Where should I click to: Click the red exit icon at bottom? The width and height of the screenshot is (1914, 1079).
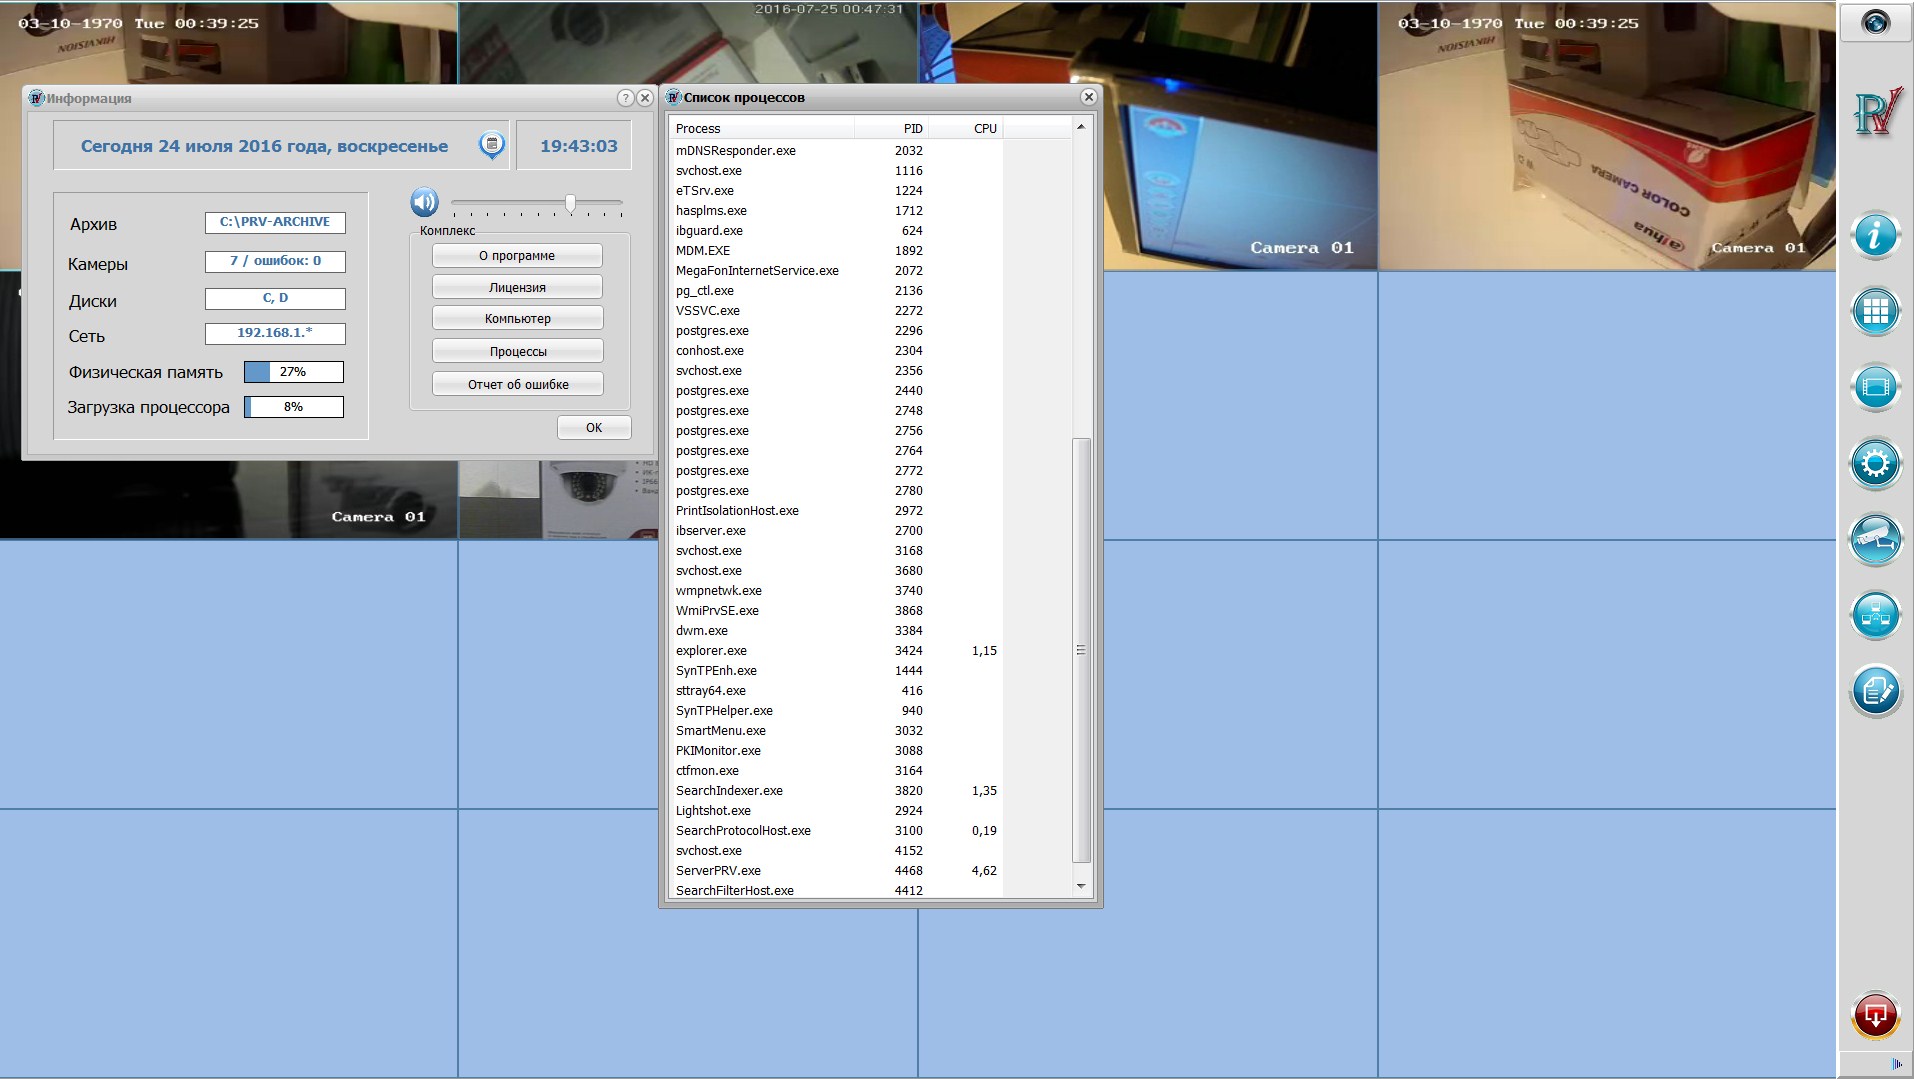coord(1875,1016)
